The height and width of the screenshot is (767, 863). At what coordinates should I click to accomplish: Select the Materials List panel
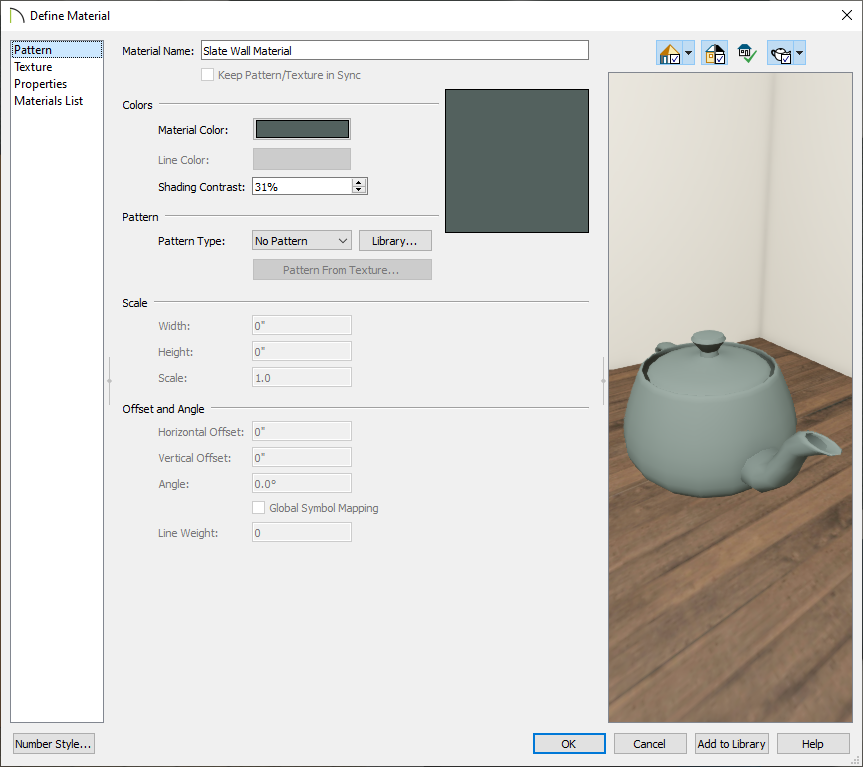47,100
